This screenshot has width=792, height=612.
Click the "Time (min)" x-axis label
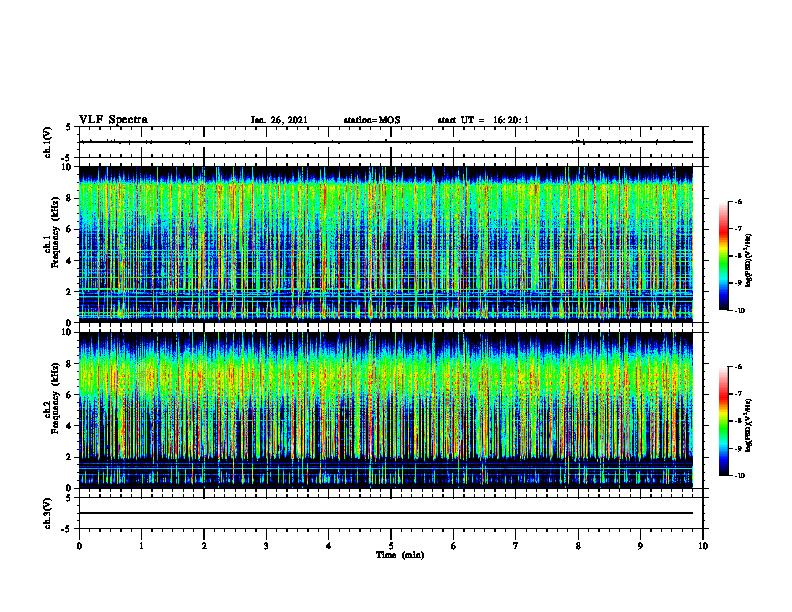pyautogui.click(x=400, y=555)
